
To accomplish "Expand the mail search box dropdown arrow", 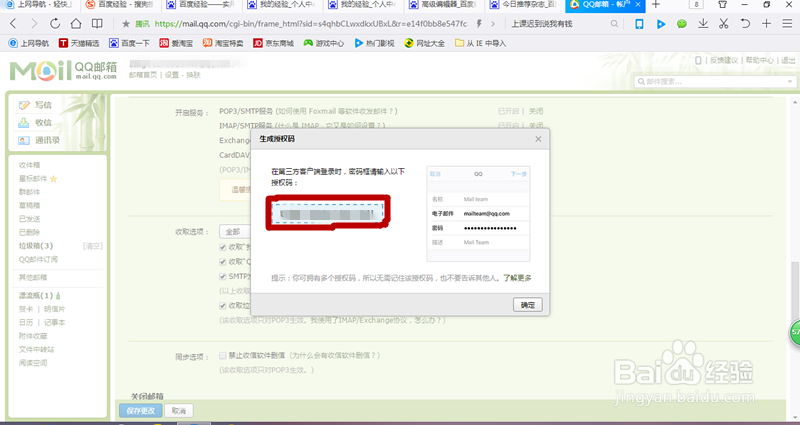I will [x=790, y=82].
